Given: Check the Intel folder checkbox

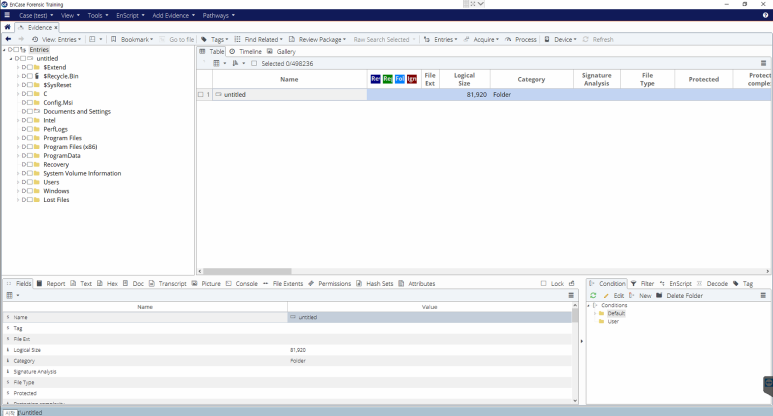Looking at the screenshot, I should [x=30, y=120].
